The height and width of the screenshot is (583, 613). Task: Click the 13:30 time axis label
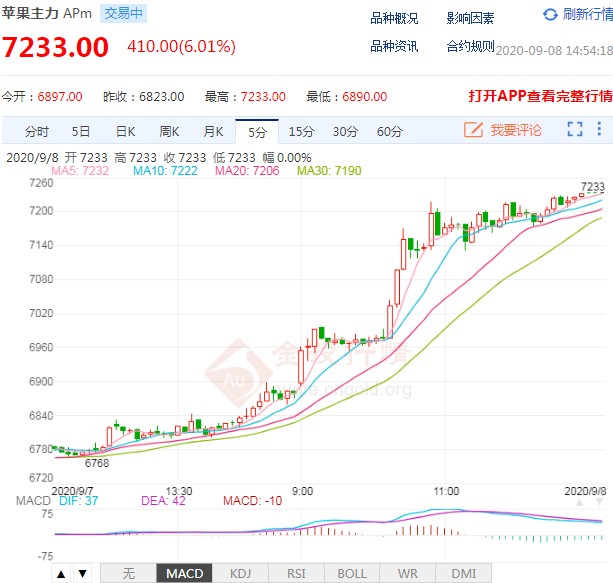click(x=179, y=491)
